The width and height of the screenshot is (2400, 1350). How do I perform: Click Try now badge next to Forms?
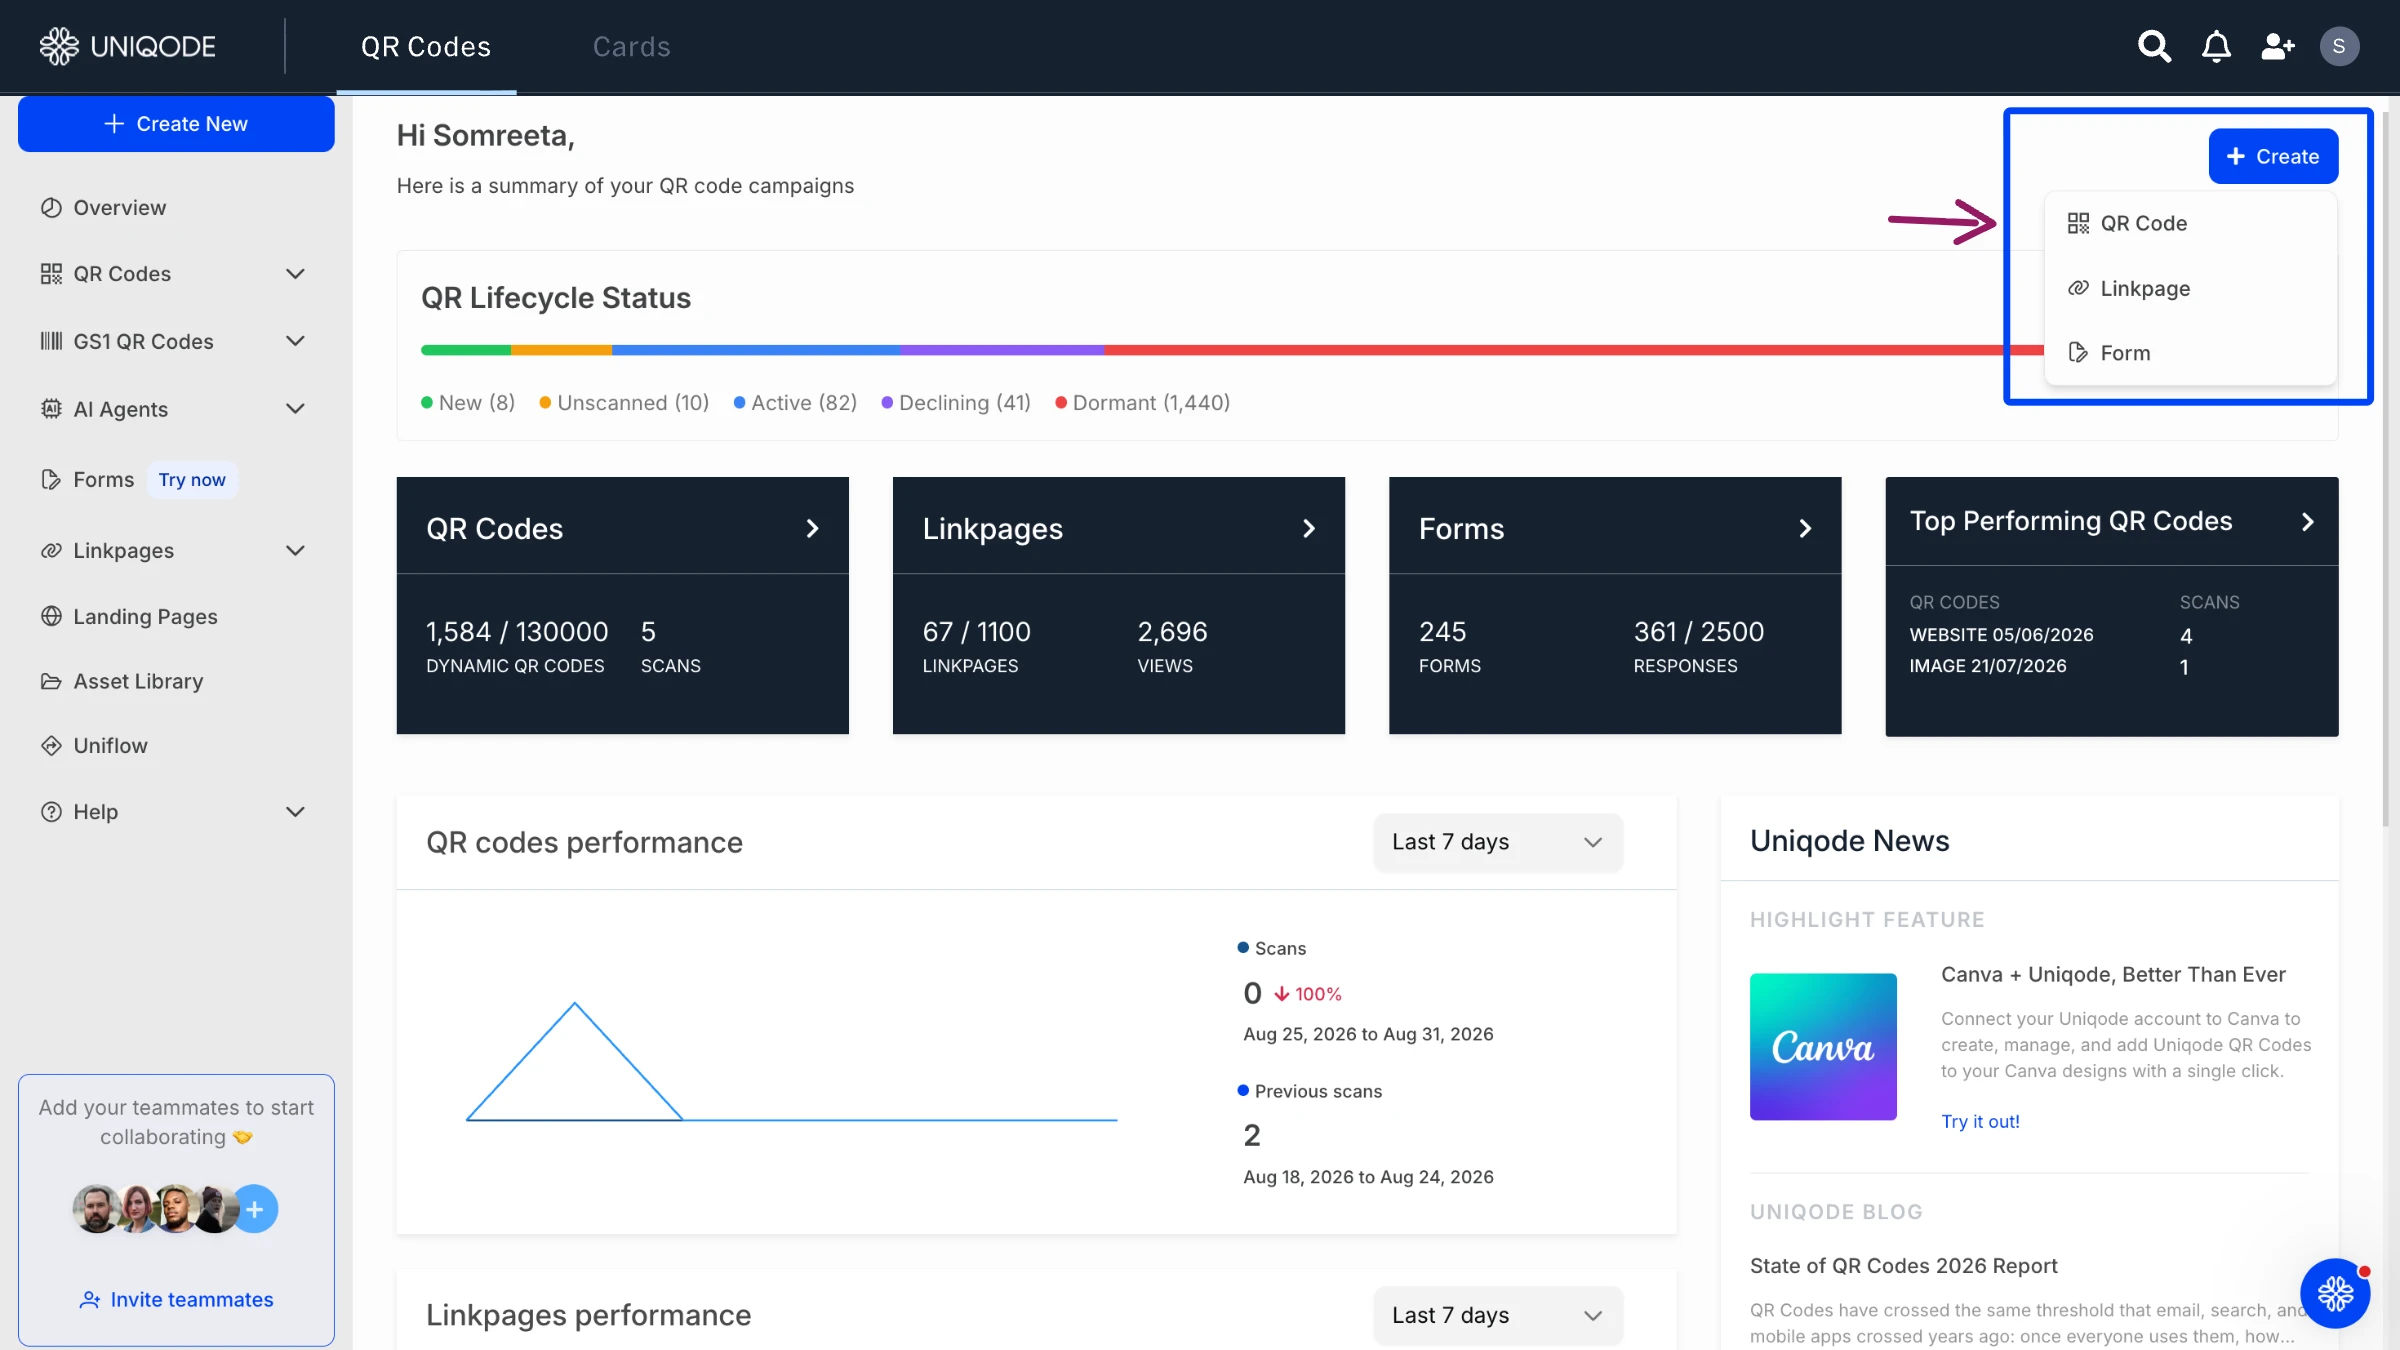point(192,480)
